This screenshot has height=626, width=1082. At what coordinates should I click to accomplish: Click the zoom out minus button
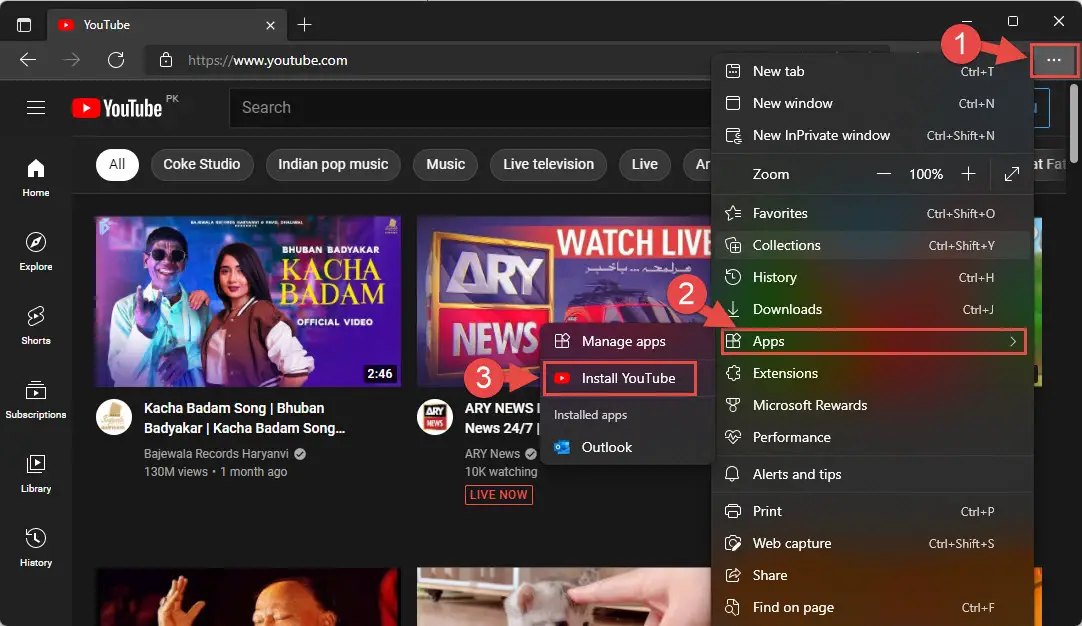(x=883, y=174)
